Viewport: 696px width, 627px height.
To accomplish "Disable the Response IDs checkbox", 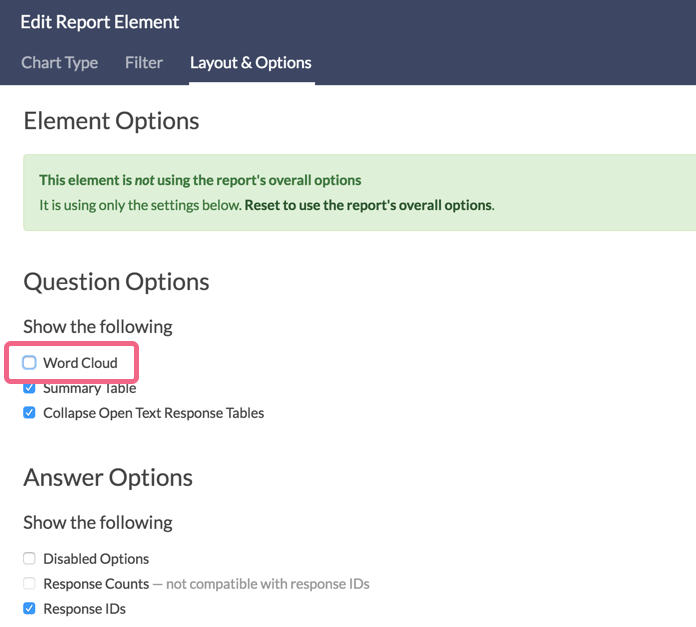I will (30, 608).
